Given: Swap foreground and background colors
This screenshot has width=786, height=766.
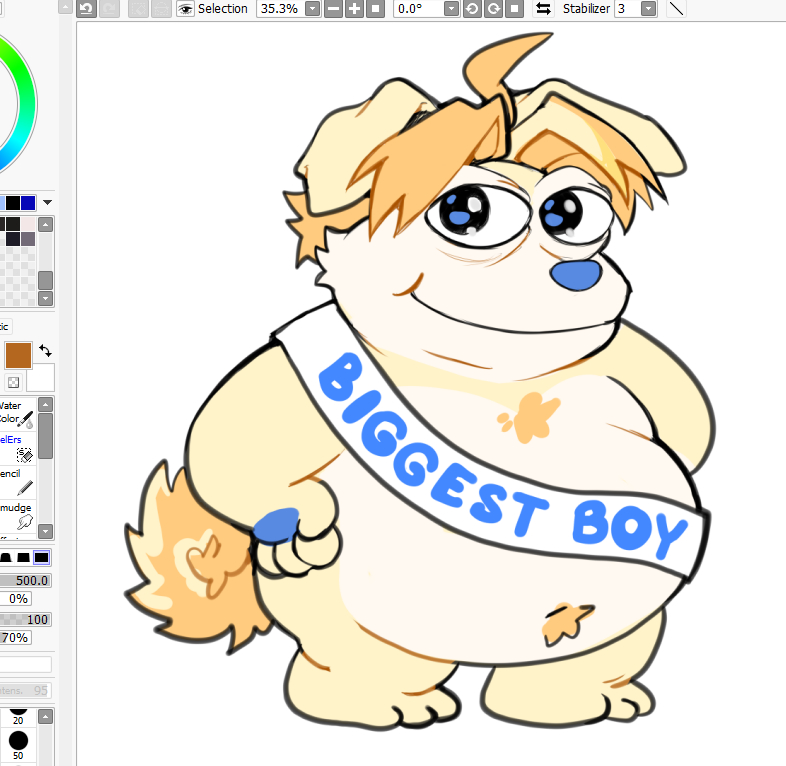Looking at the screenshot, I should (x=46, y=351).
